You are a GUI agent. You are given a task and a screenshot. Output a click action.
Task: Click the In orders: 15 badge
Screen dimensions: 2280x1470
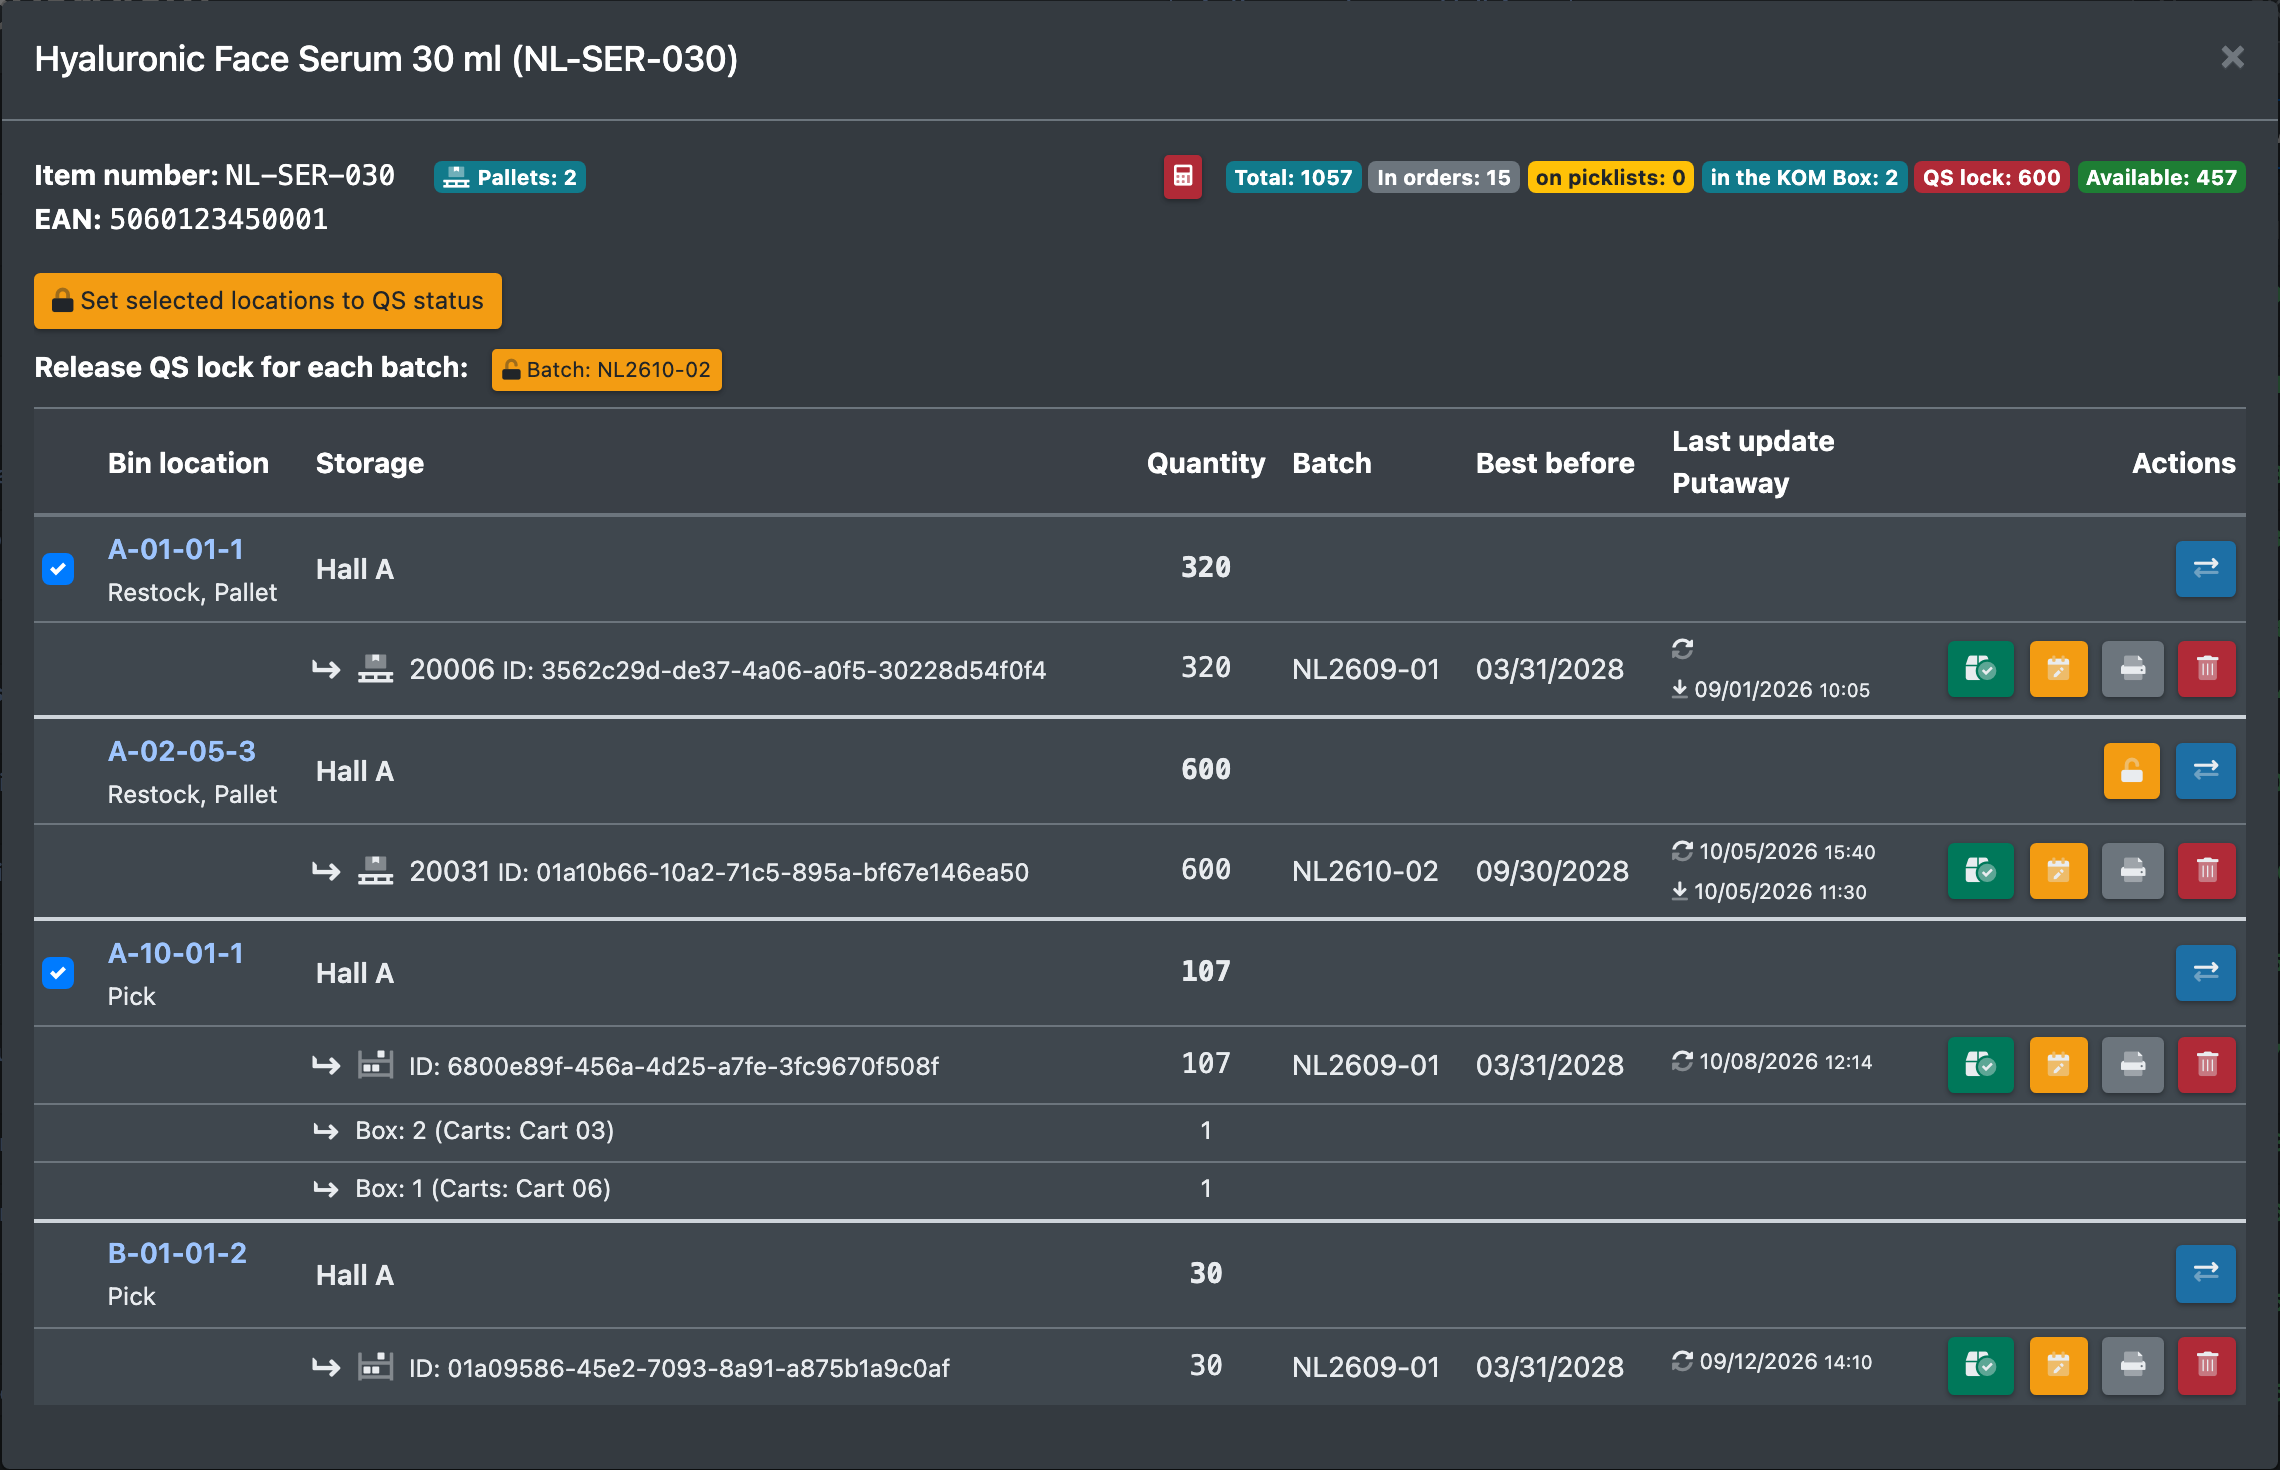pos(1443,177)
